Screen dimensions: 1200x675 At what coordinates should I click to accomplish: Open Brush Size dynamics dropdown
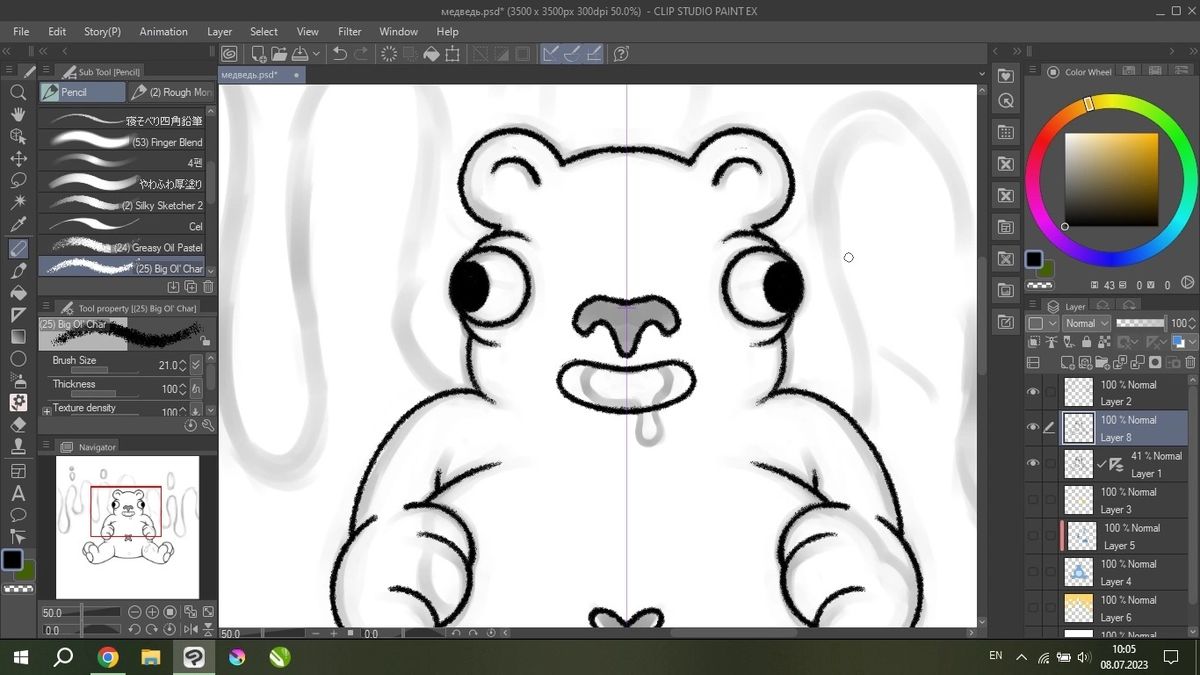pyautogui.click(x=196, y=366)
